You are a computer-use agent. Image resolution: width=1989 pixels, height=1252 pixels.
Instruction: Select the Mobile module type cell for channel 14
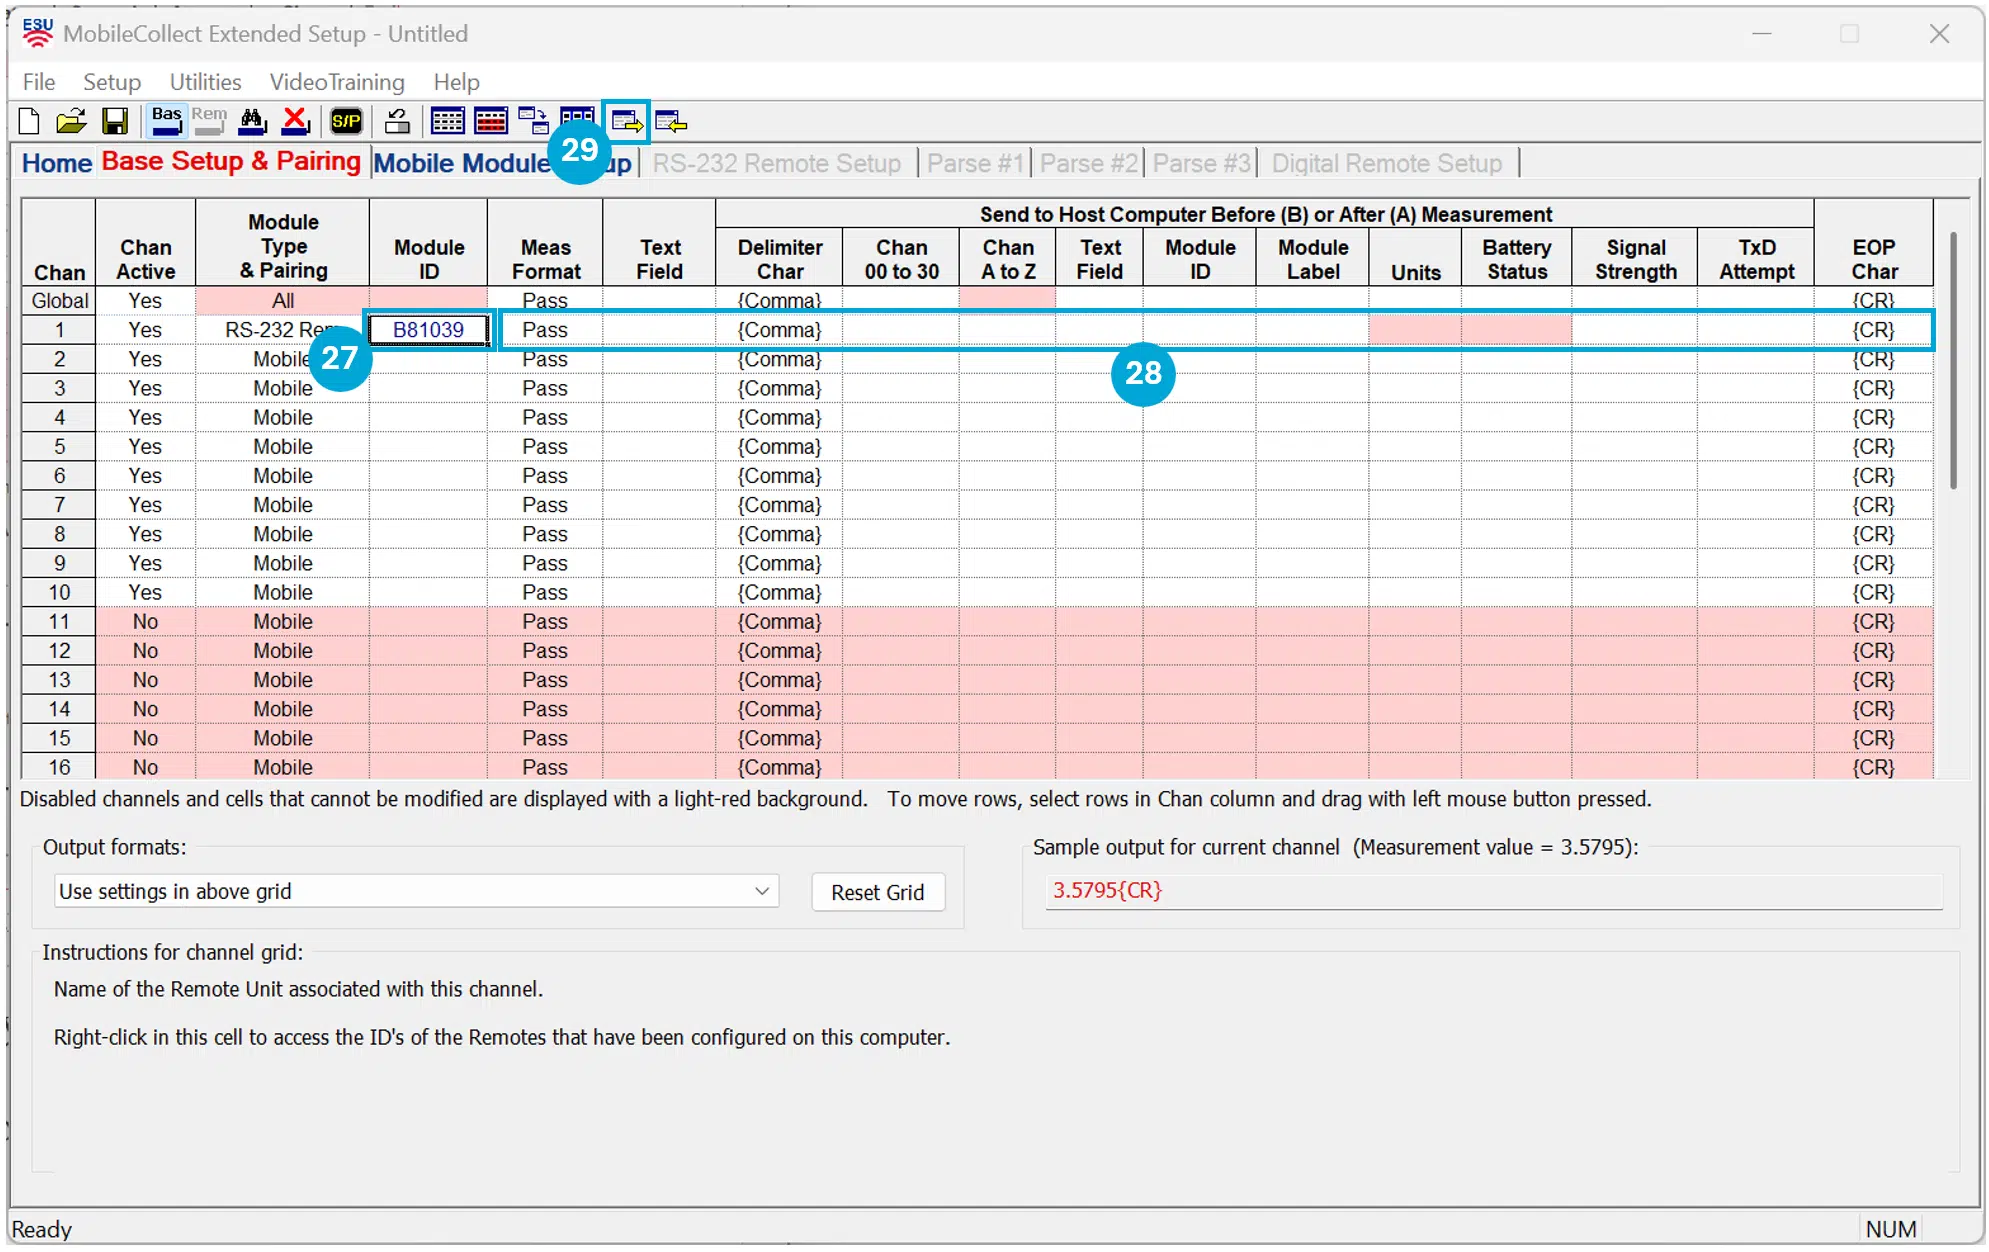point(283,709)
